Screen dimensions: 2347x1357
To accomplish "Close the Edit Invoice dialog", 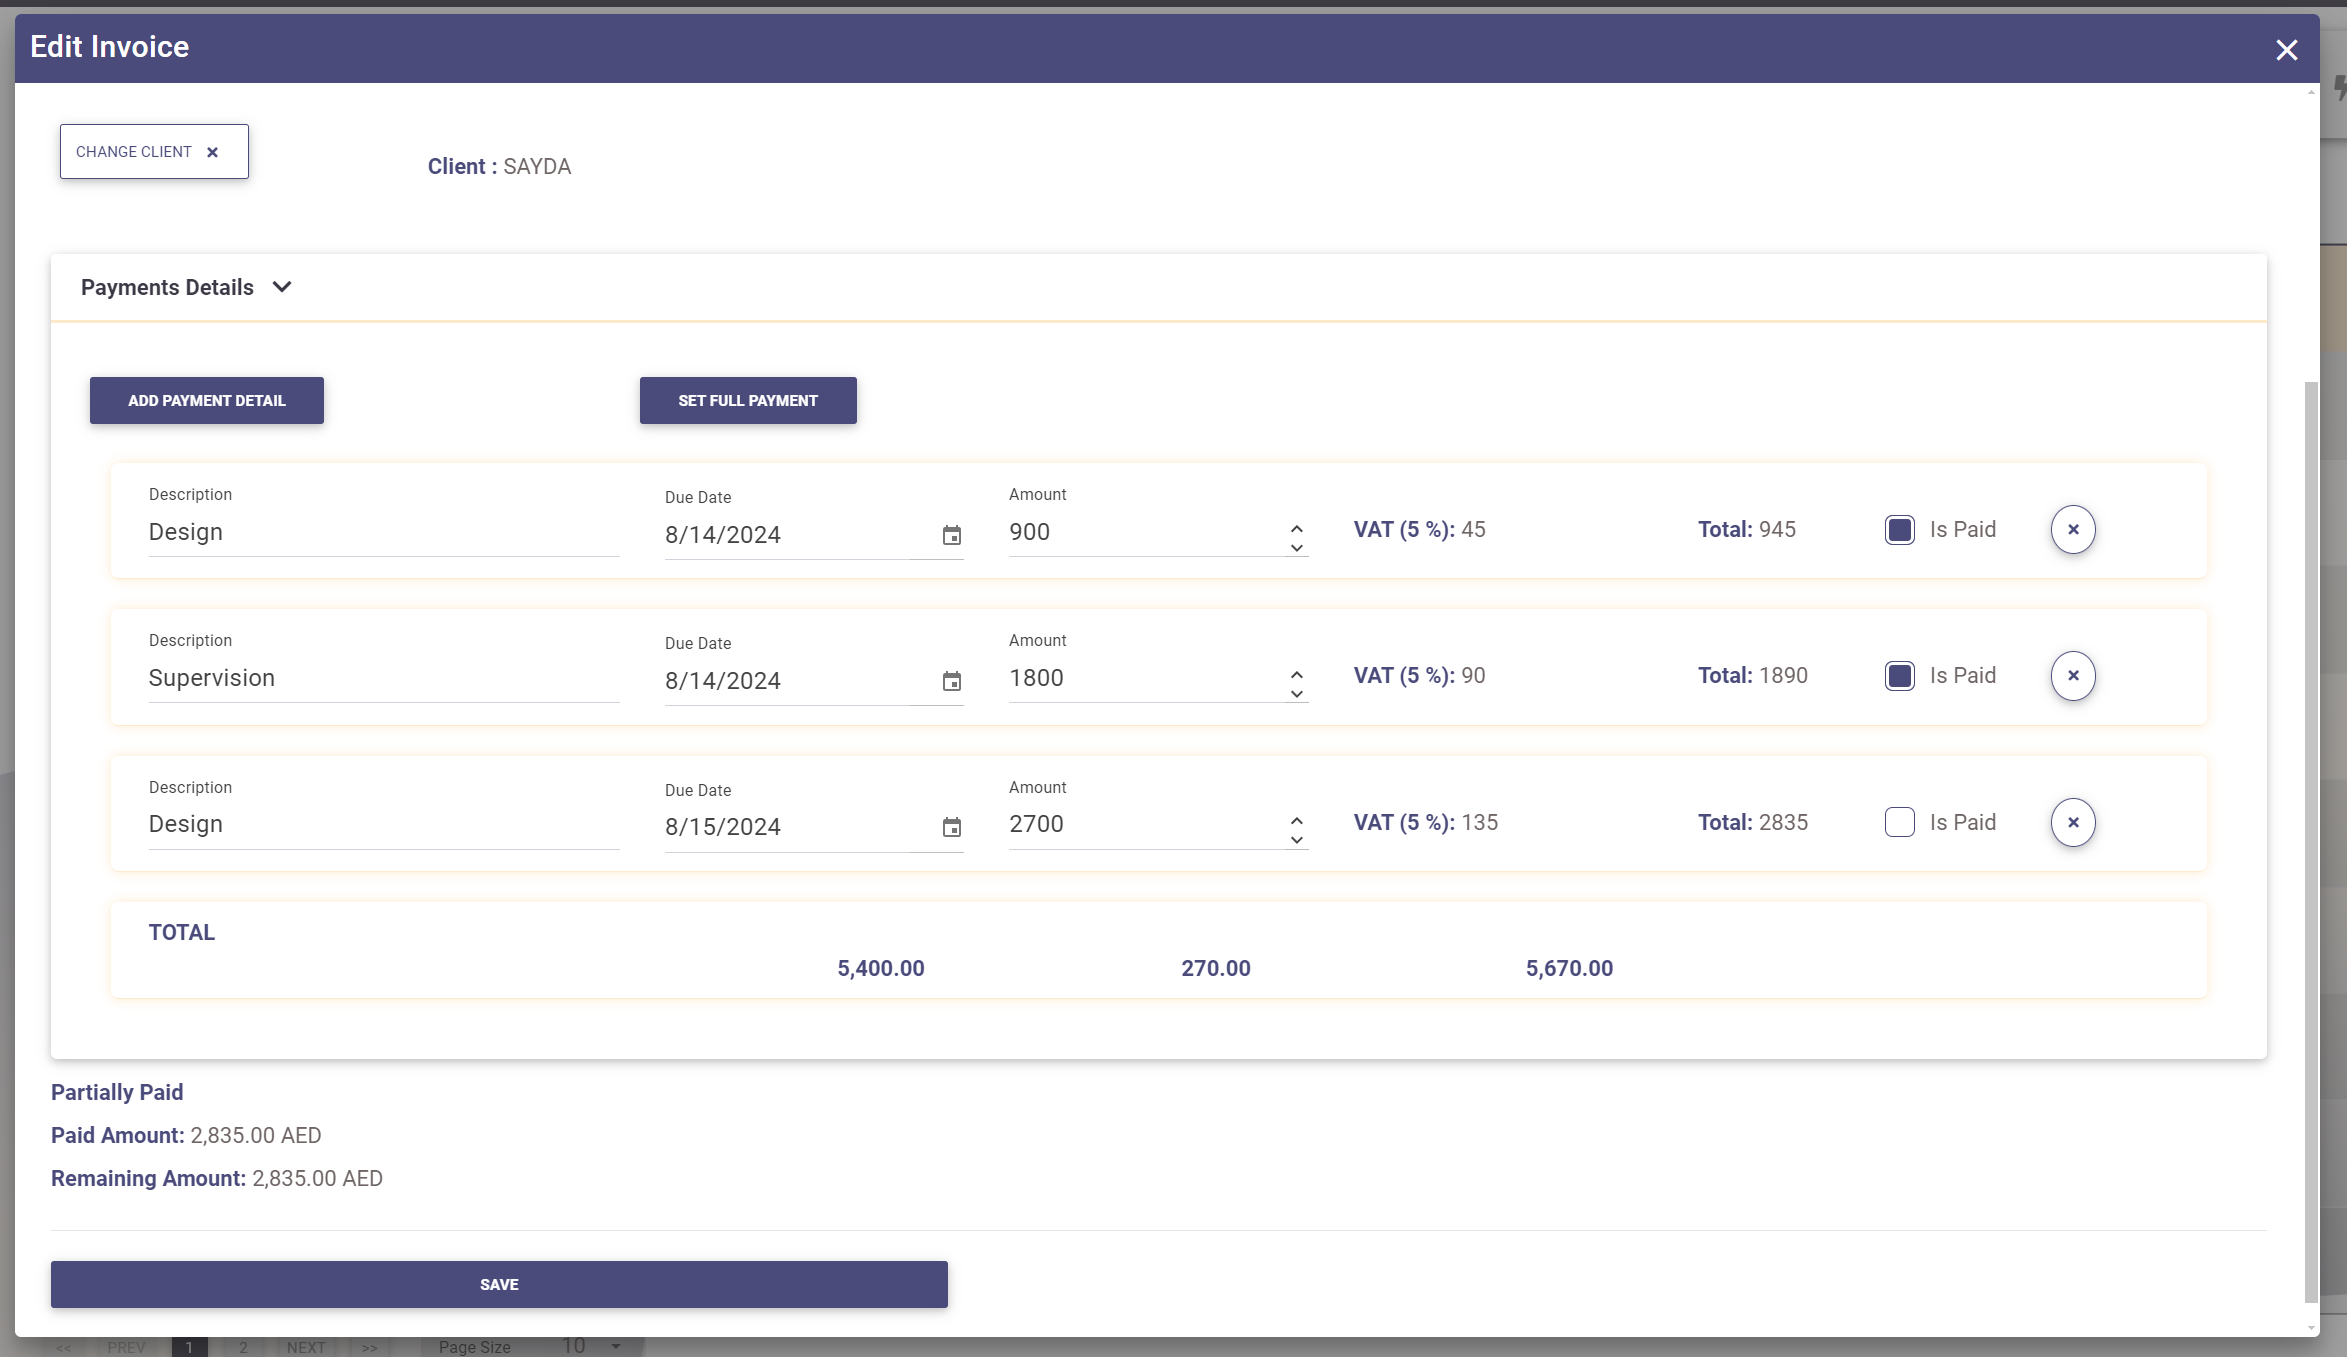I will click(x=2286, y=50).
